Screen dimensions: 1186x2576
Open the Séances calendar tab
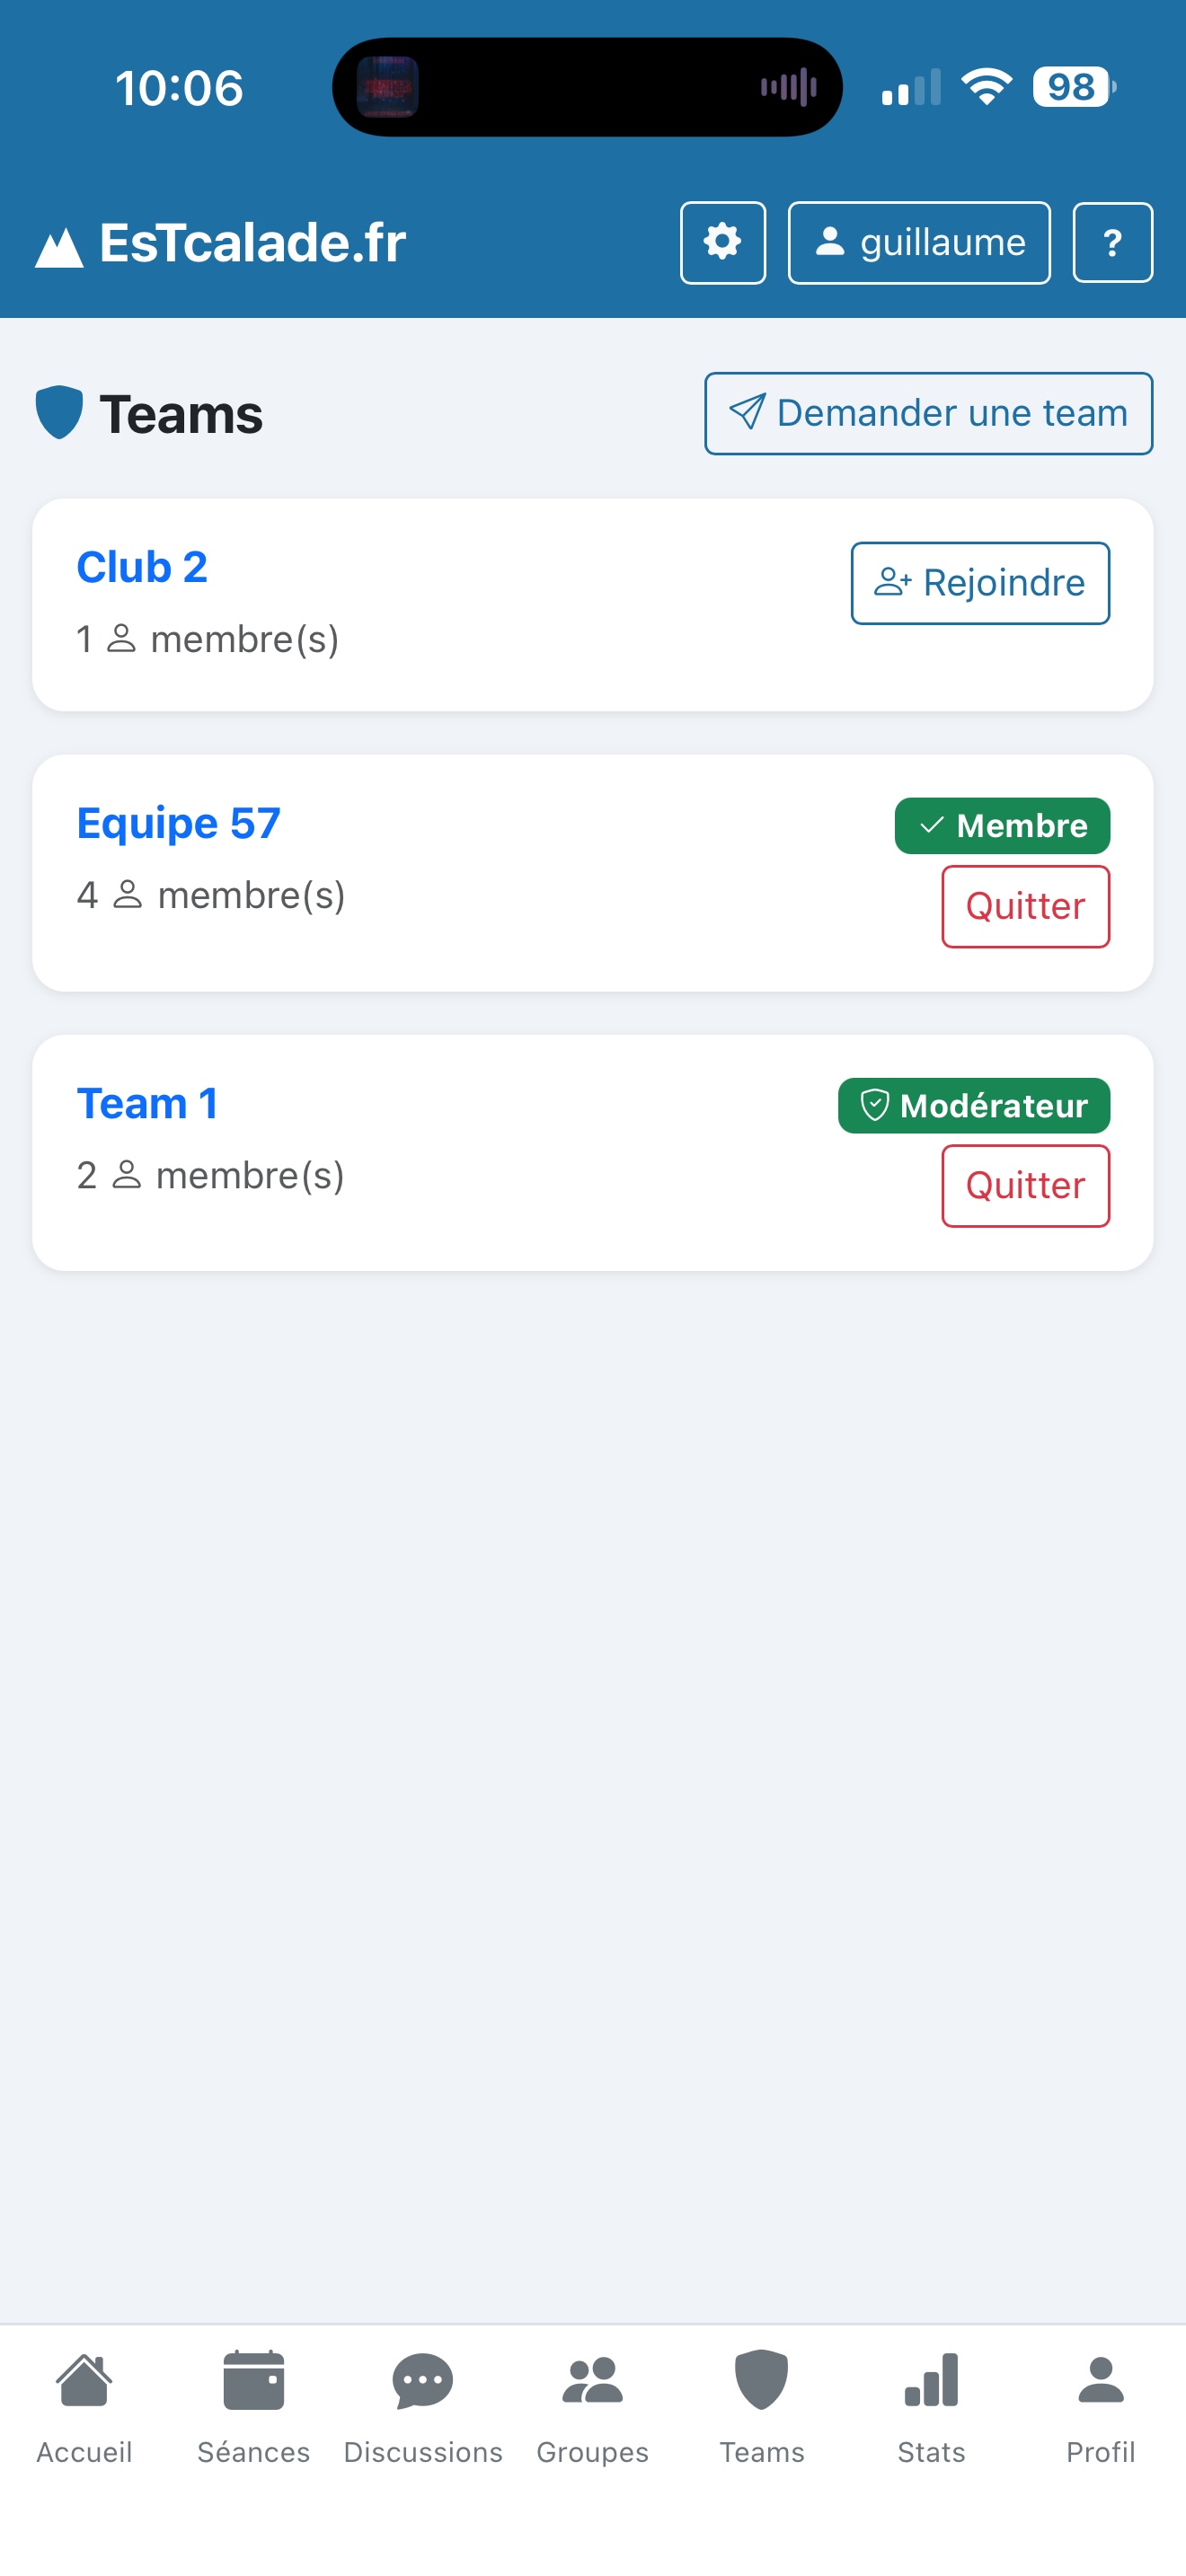(253, 2406)
